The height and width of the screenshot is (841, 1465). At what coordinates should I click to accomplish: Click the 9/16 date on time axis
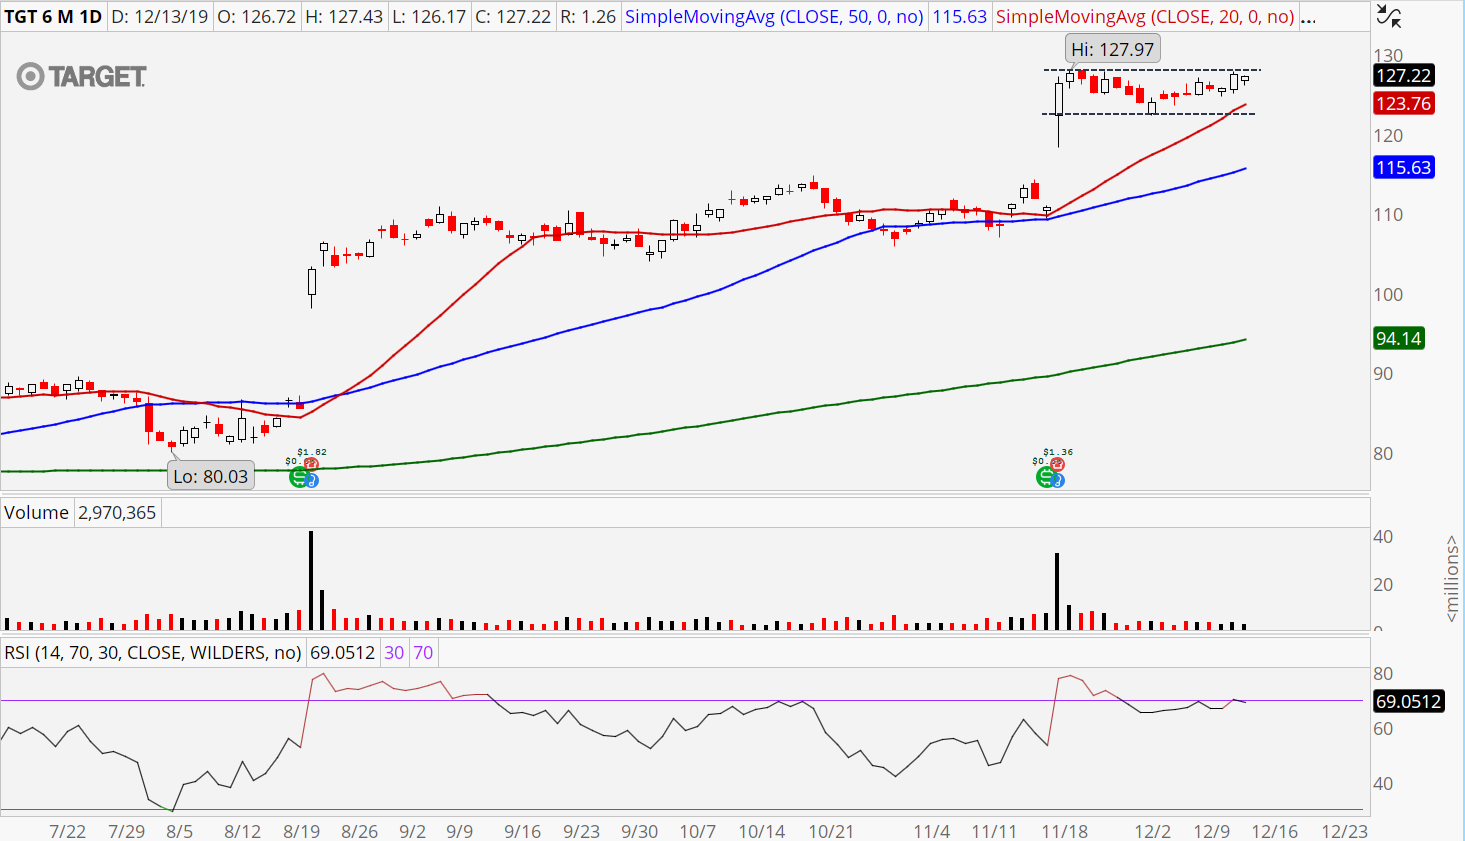pyautogui.click(x=522, y=831)
